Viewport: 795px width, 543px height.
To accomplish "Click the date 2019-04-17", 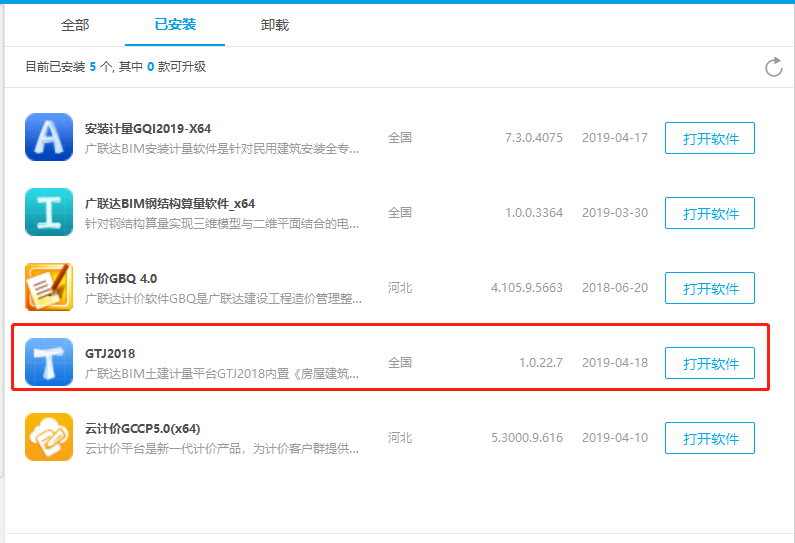I will click(x=615, y=138).
